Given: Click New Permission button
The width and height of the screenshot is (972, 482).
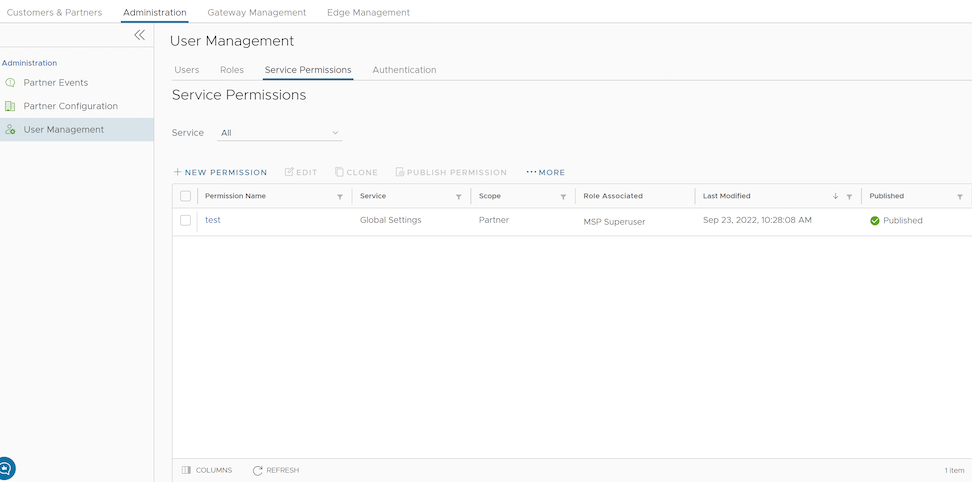Looking at the screenshot, I should (x=220, y=173).
